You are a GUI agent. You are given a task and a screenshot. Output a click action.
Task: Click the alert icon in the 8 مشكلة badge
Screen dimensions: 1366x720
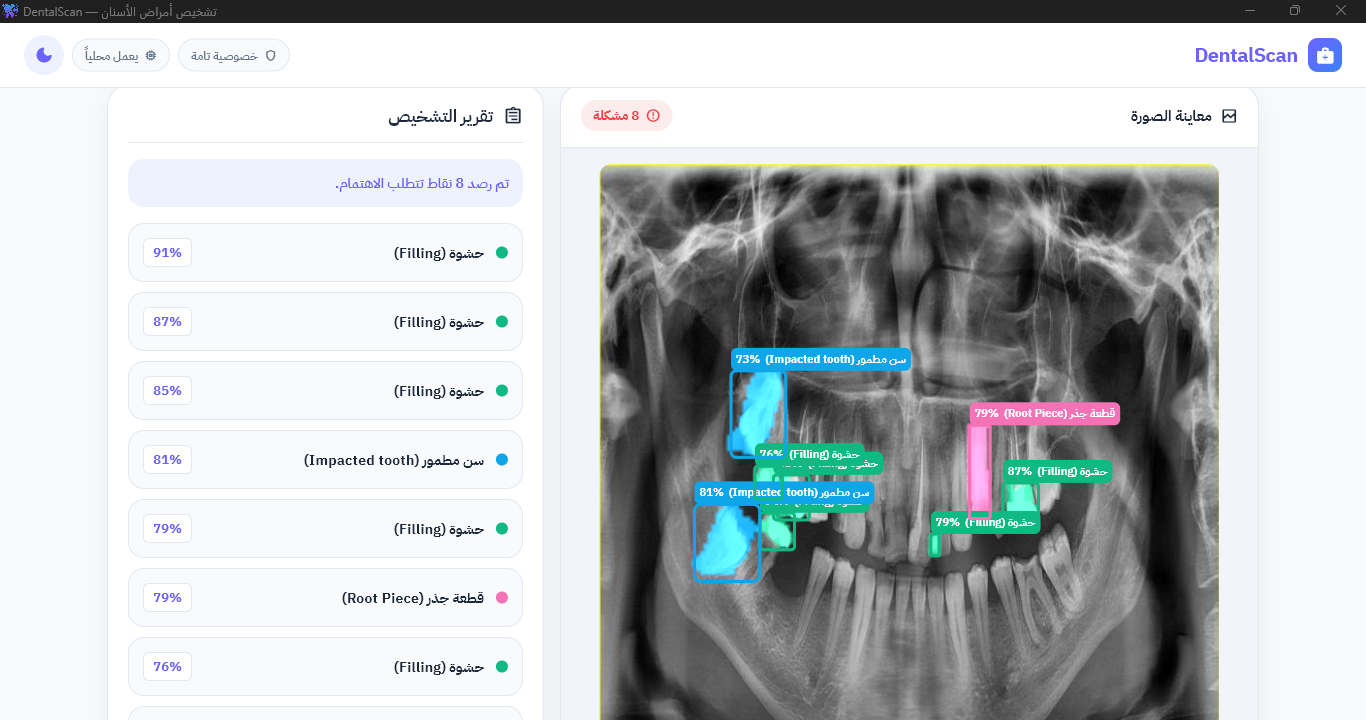[x=653, y=116]
